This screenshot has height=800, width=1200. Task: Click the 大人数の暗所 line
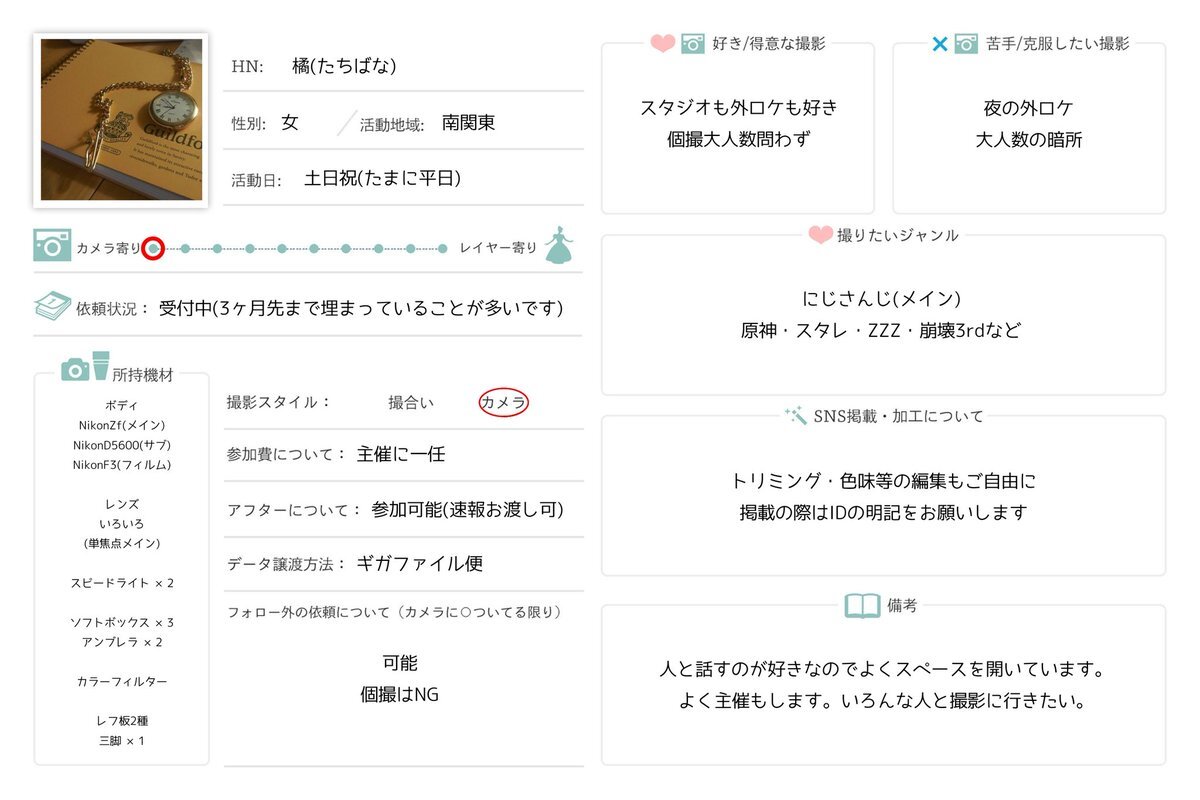coord(1029,139)
